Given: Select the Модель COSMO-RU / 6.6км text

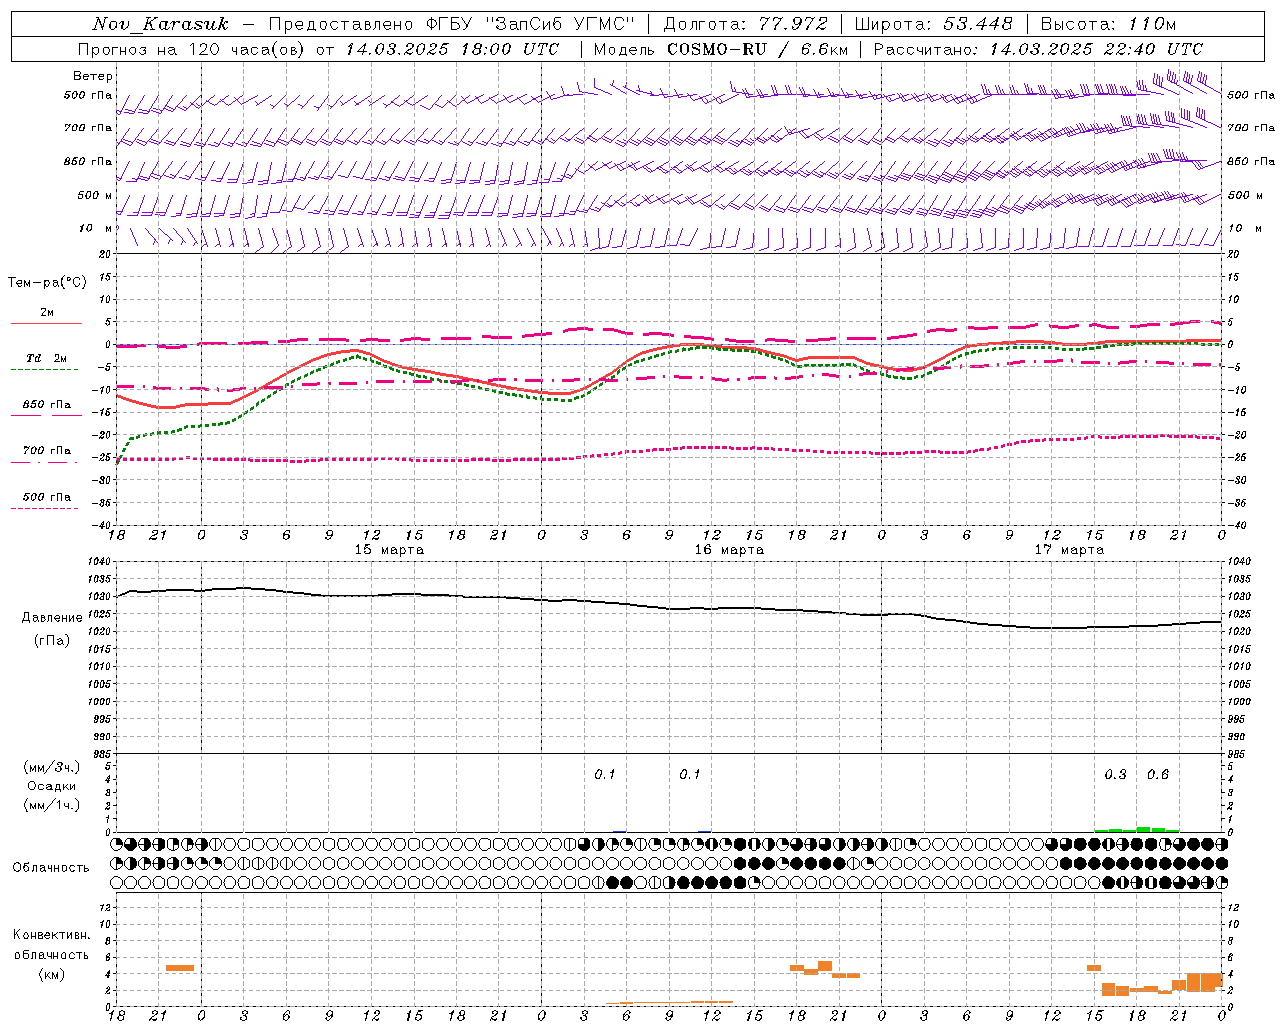Looking at the screenshot, I should tap(720, 49).
